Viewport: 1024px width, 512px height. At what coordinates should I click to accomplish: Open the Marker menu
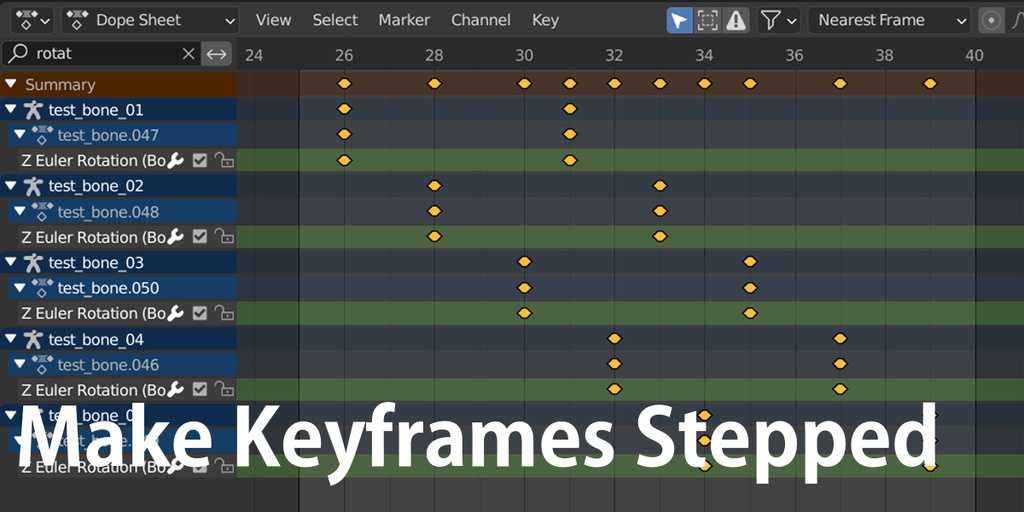404,20
